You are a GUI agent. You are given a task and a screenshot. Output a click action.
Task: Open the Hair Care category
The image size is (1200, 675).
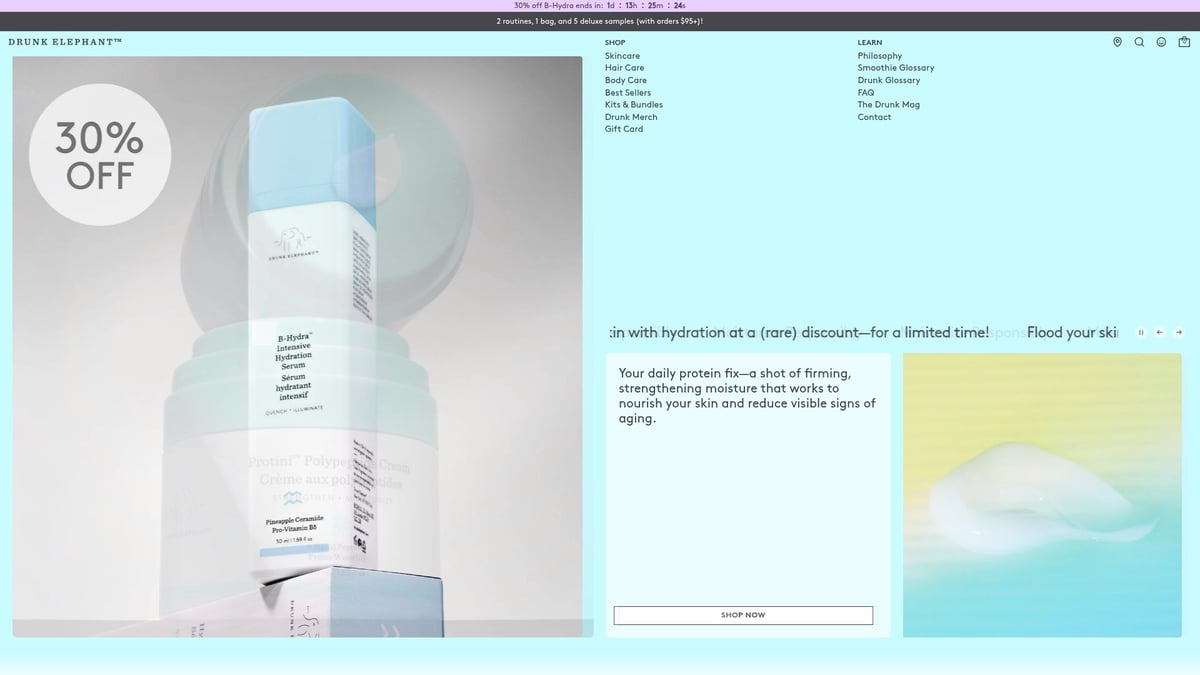click(624, 68)
